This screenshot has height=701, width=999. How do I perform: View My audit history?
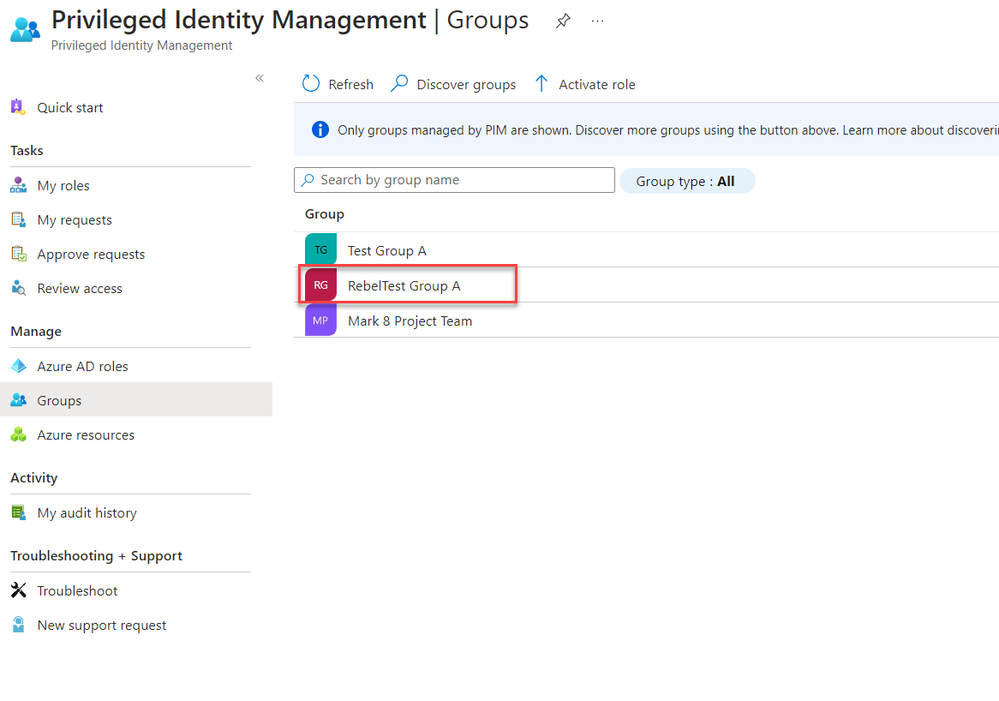coord(87,513)
